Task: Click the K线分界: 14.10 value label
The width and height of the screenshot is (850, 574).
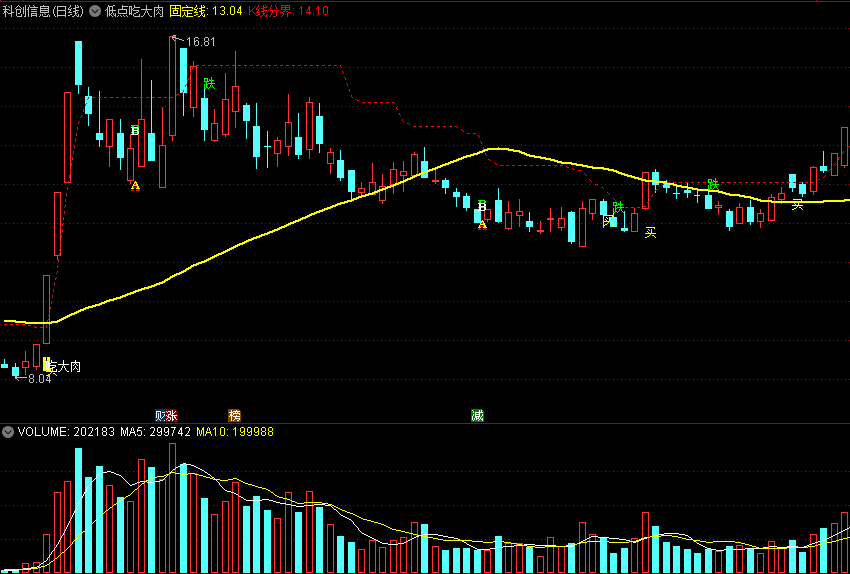Action: [288, 11]
